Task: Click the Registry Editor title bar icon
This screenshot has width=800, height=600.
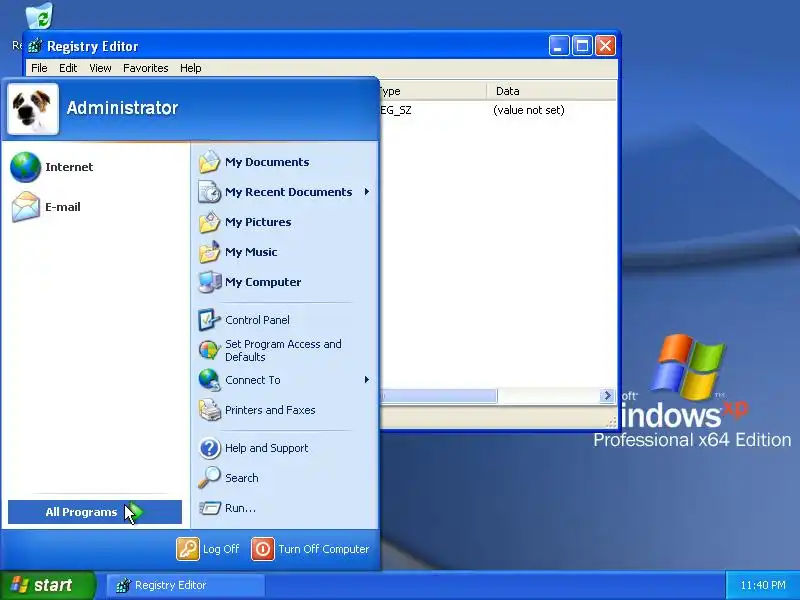Action: pos(35,46)
